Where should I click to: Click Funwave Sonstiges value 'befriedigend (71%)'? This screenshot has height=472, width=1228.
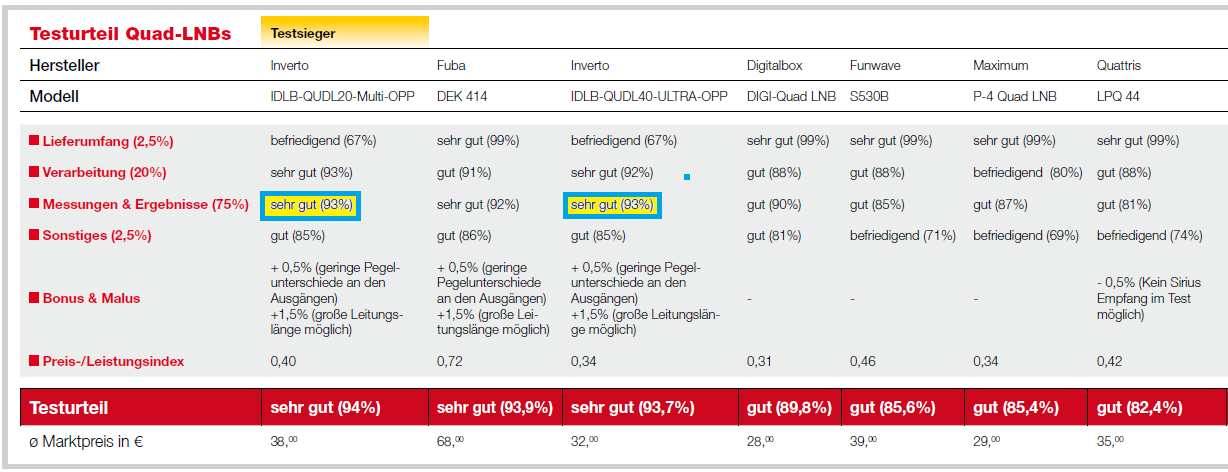click(x=903, y=237)
